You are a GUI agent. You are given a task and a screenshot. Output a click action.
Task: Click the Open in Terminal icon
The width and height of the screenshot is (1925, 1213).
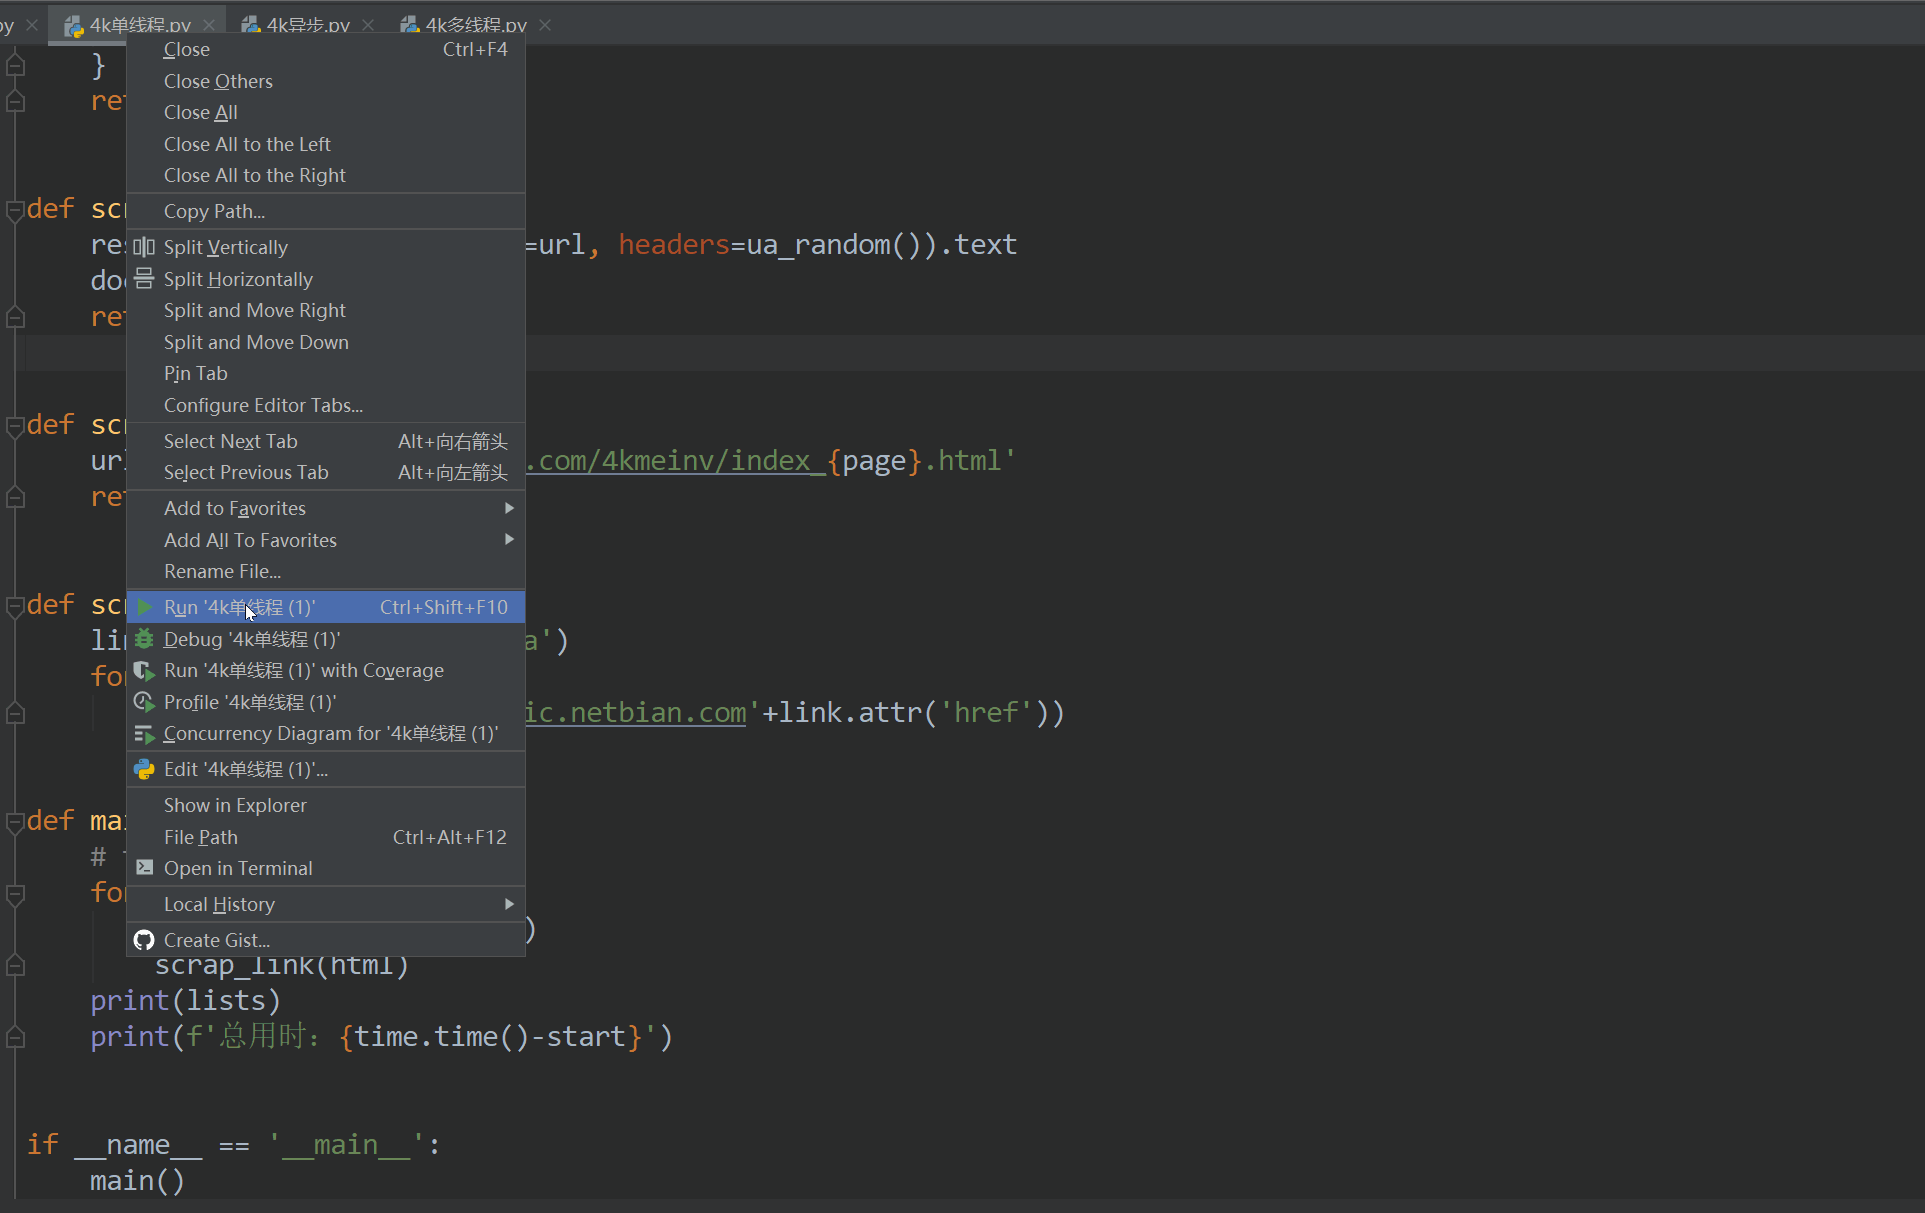coord(144,868)
